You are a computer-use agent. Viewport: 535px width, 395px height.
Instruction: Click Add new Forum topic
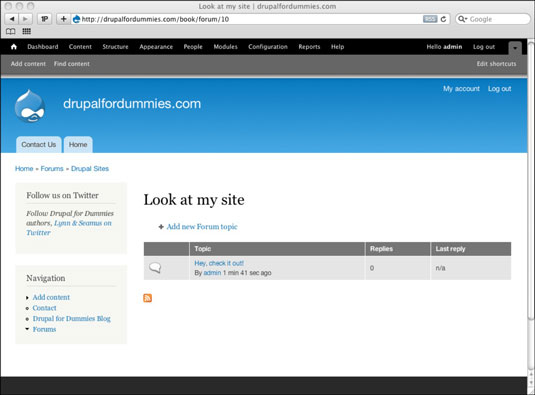click(x=202, y=226)
